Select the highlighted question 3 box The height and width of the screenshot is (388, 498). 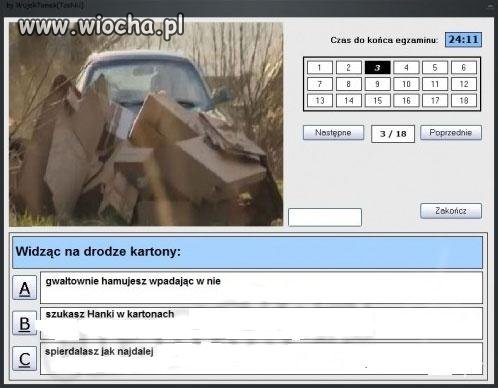pos(377,68)
